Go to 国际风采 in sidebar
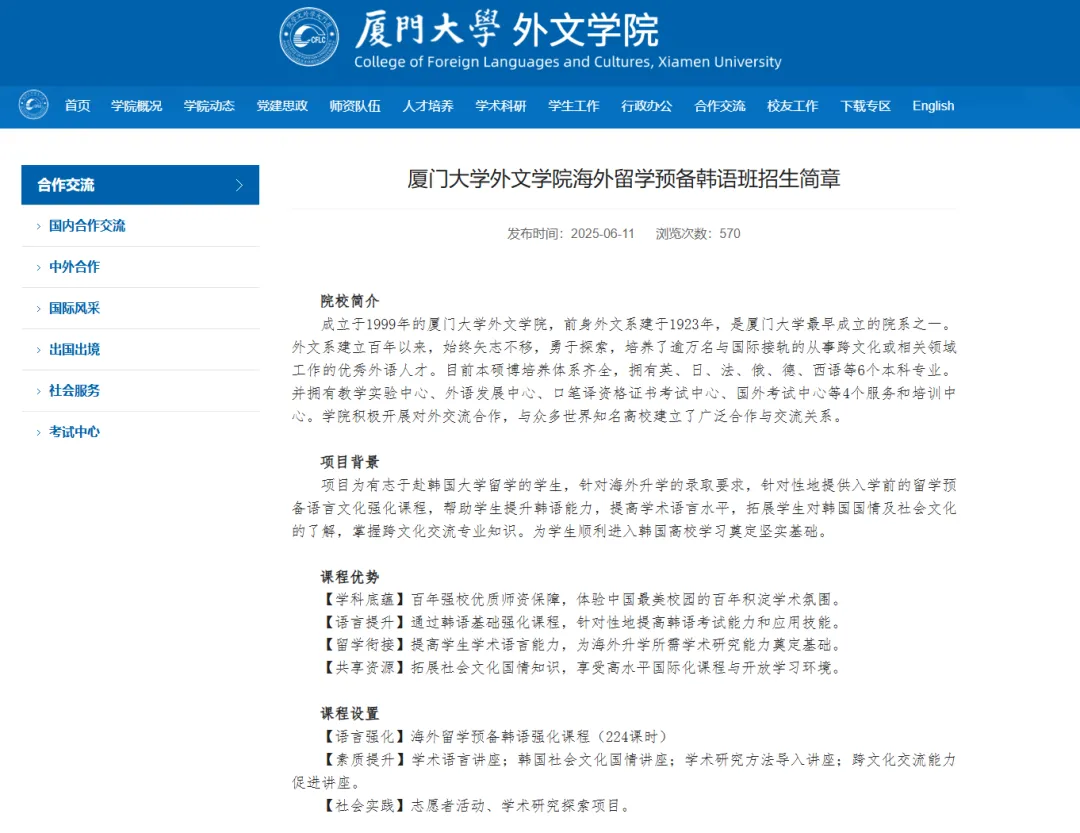This screenshot has height=833, width=1080. coord(74,309)
